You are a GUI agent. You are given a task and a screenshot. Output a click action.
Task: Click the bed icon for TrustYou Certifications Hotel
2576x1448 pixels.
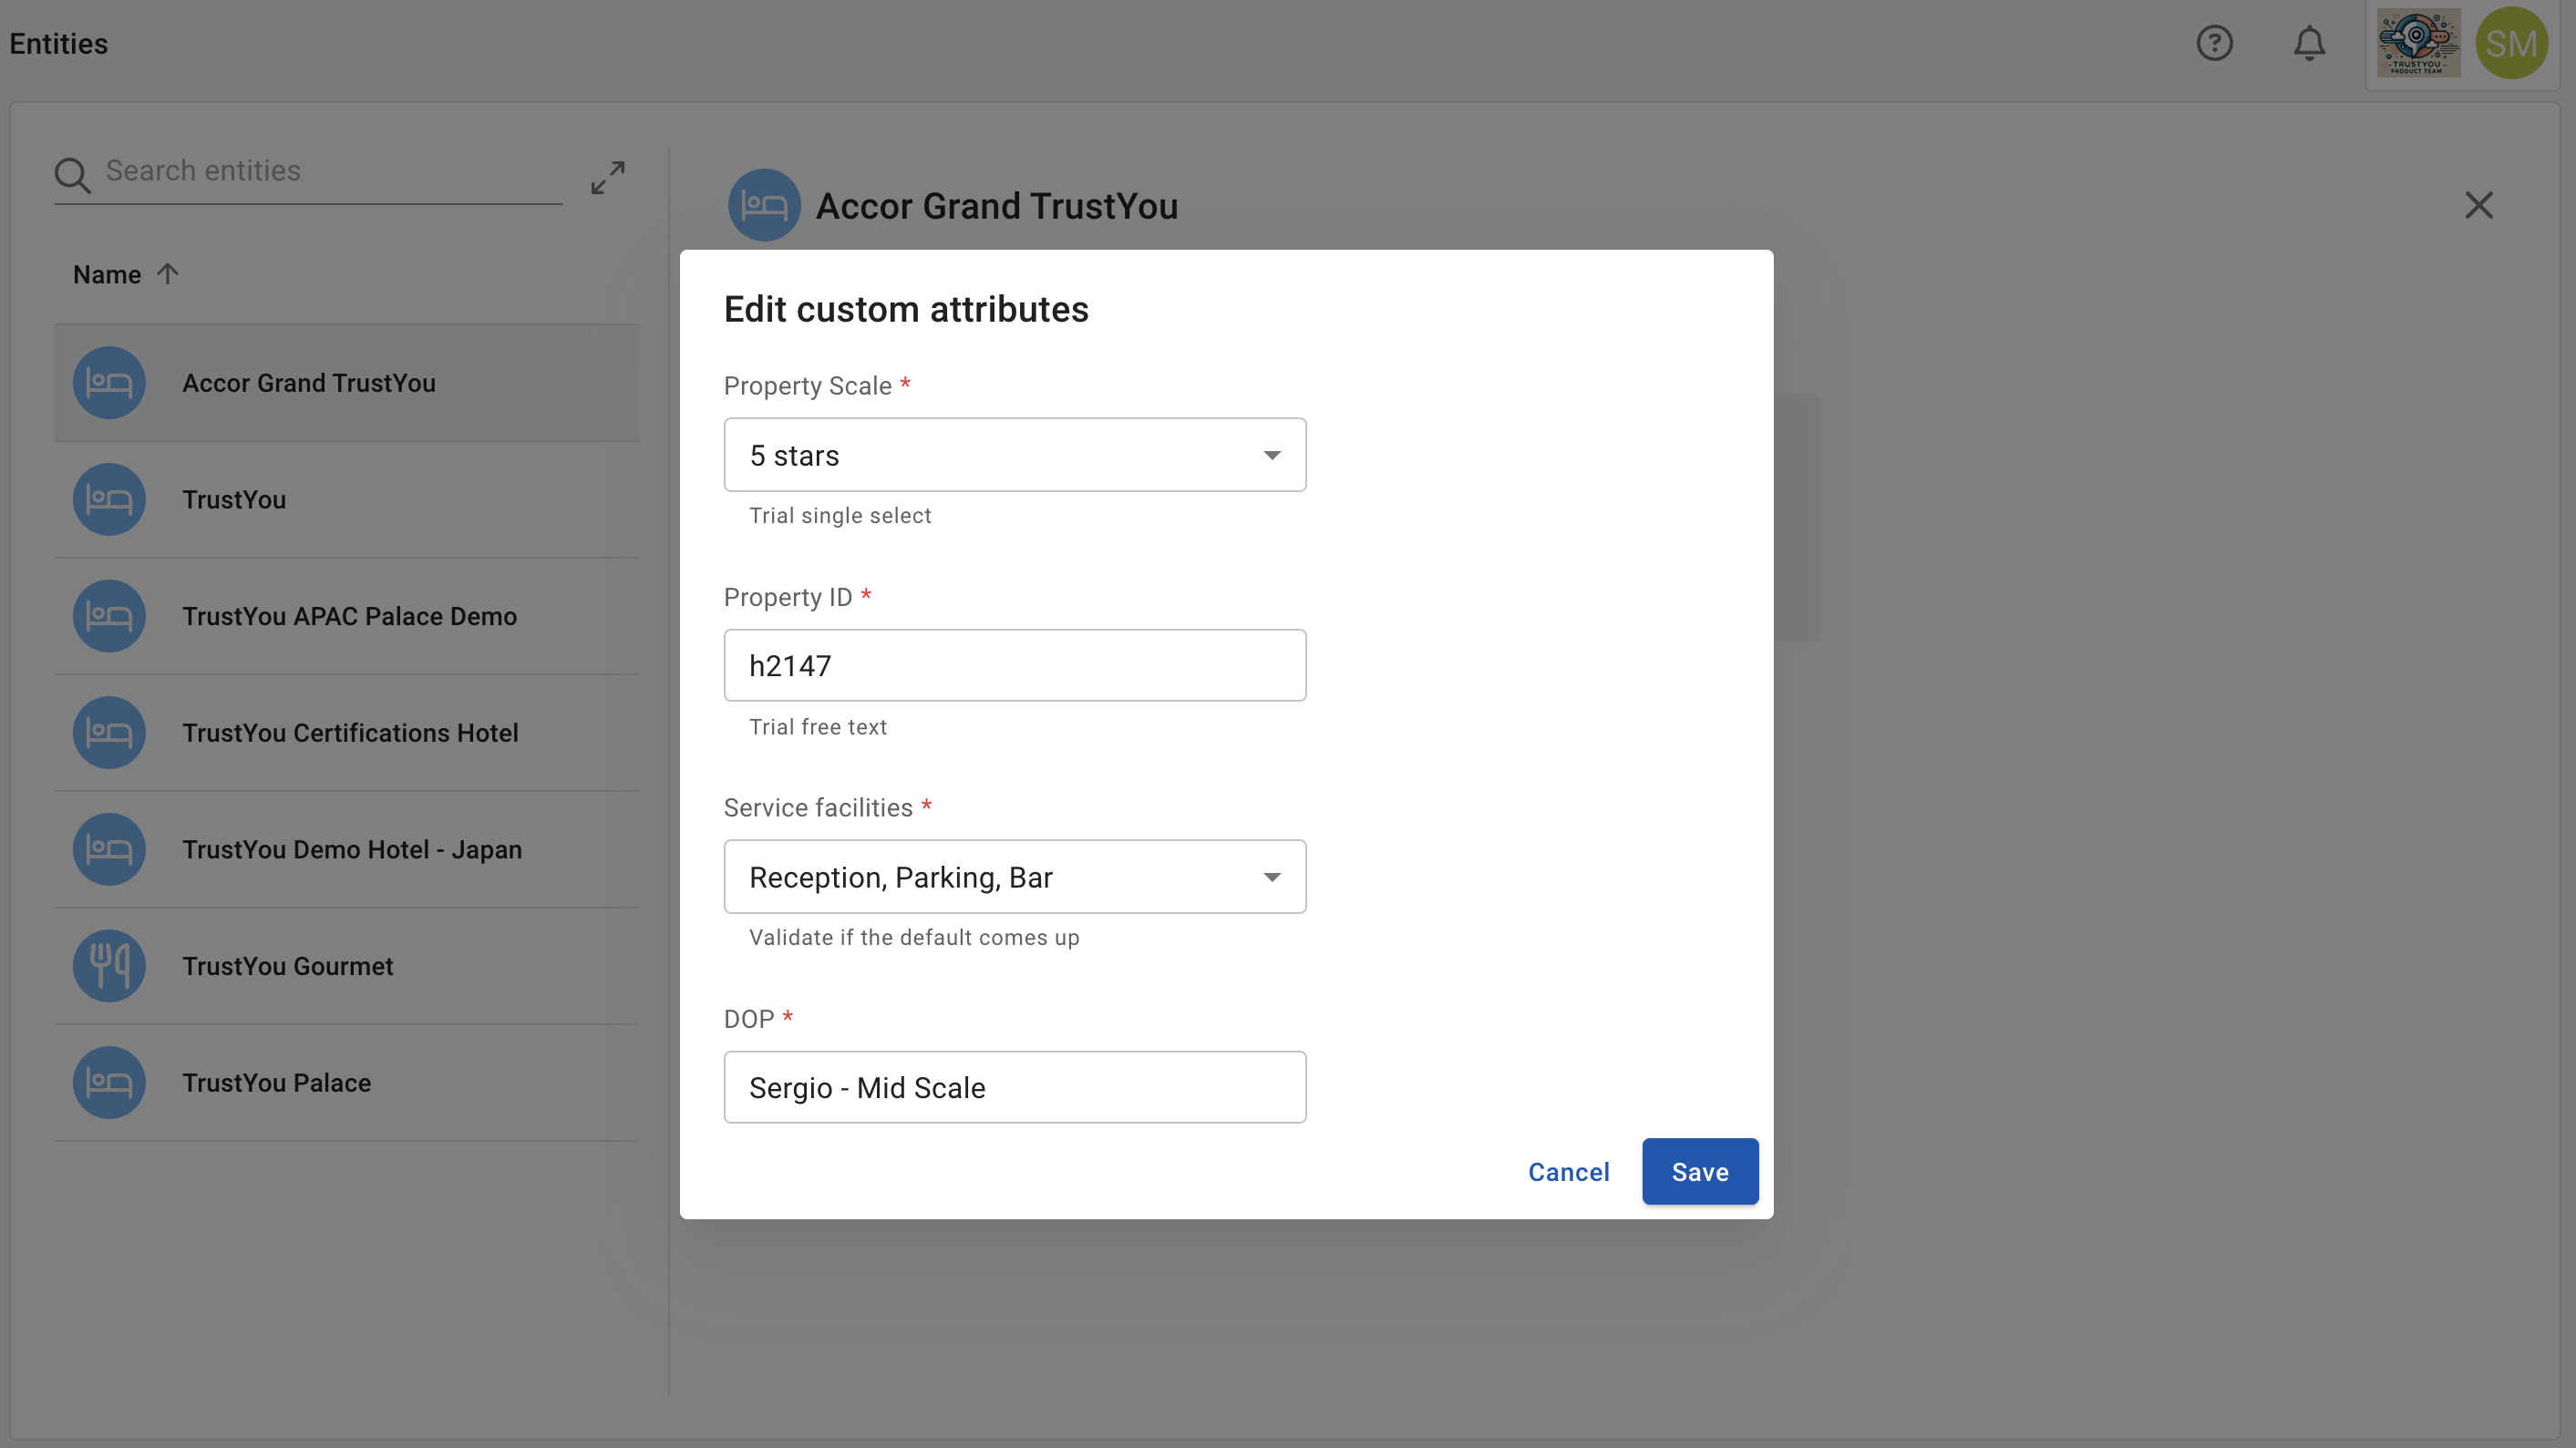coord(109,733)
